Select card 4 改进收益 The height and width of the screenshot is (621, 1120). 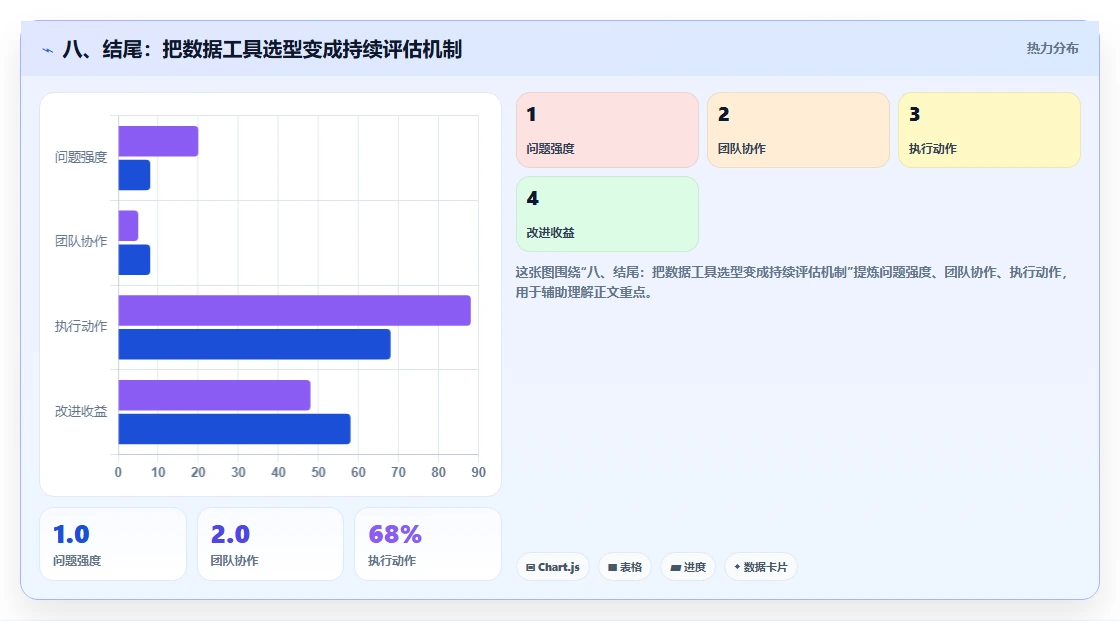tap(607, 214)
